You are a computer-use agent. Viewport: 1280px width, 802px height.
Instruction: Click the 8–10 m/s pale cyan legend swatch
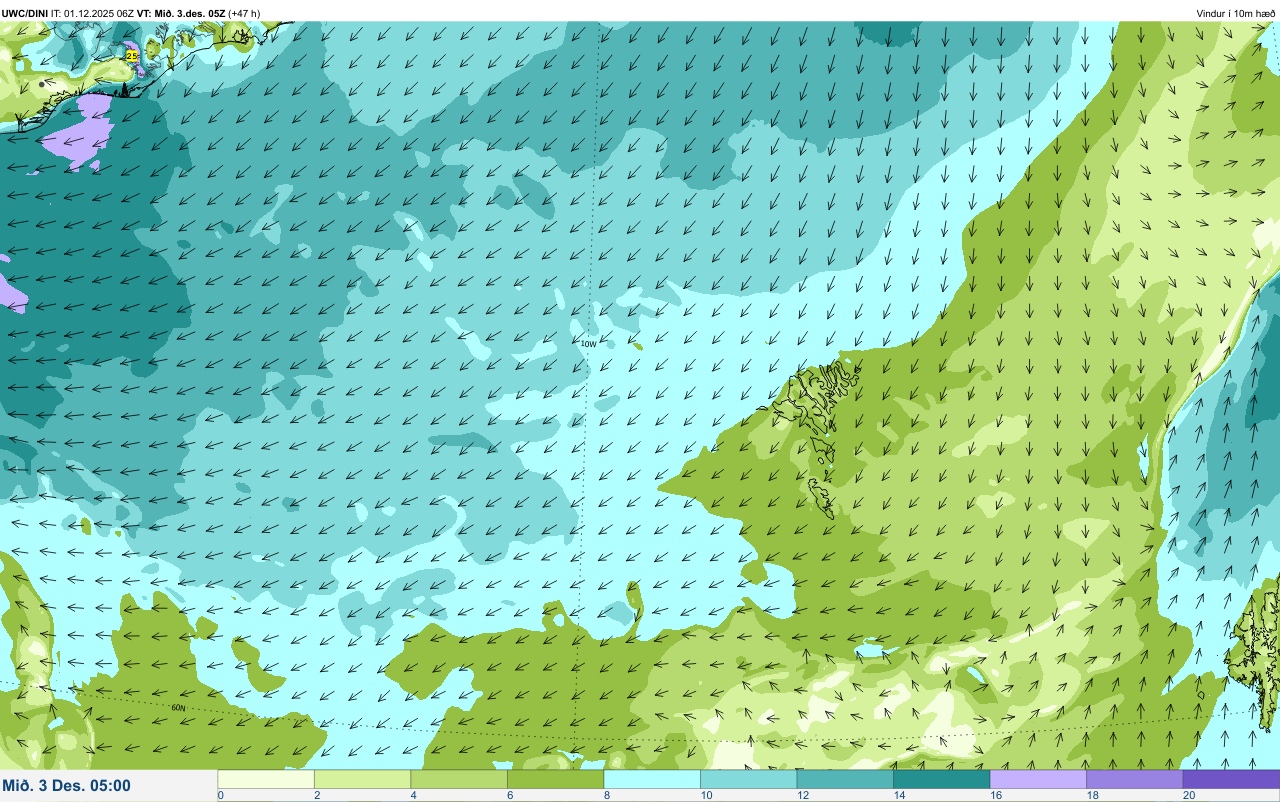point(652,779)
